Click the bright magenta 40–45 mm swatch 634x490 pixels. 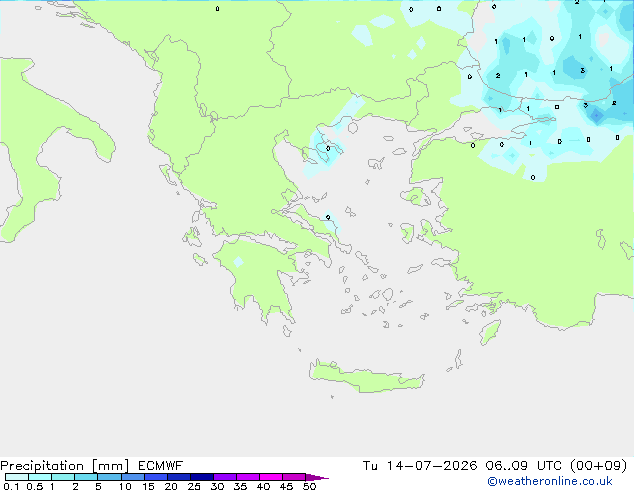pyautogui.click(x=271, y=477)
